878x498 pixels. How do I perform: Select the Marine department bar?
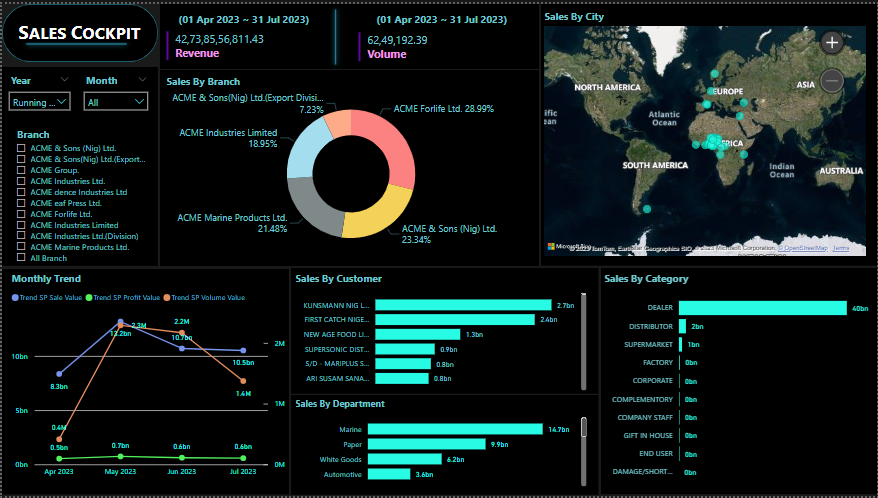click(x=455, y=429)
